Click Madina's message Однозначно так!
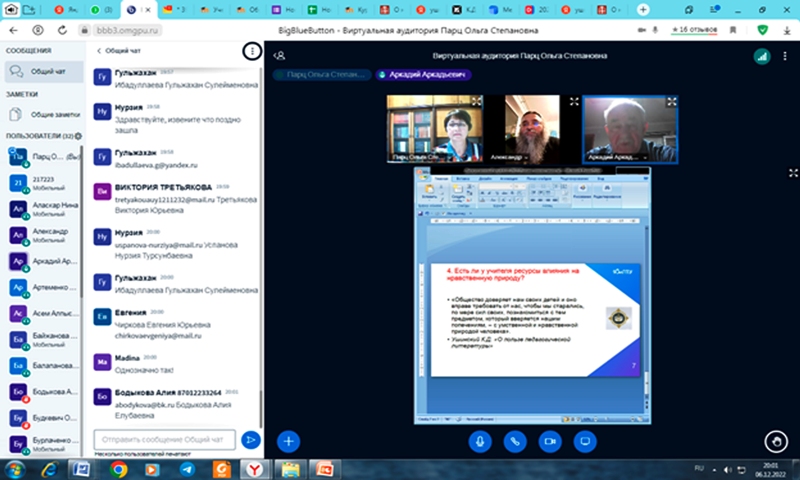The width and height of the screenshot is (800, 480). [144, 370]
